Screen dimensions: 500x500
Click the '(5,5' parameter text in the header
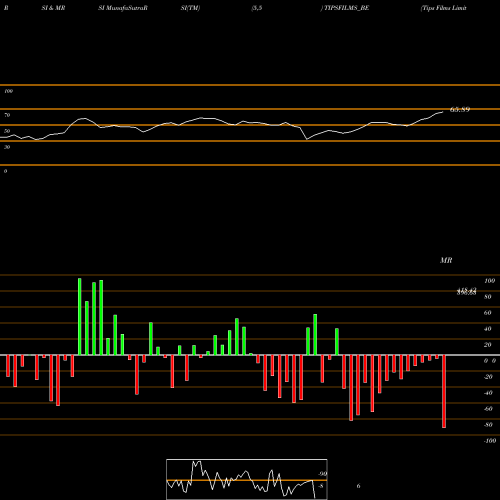coord(257,8)
